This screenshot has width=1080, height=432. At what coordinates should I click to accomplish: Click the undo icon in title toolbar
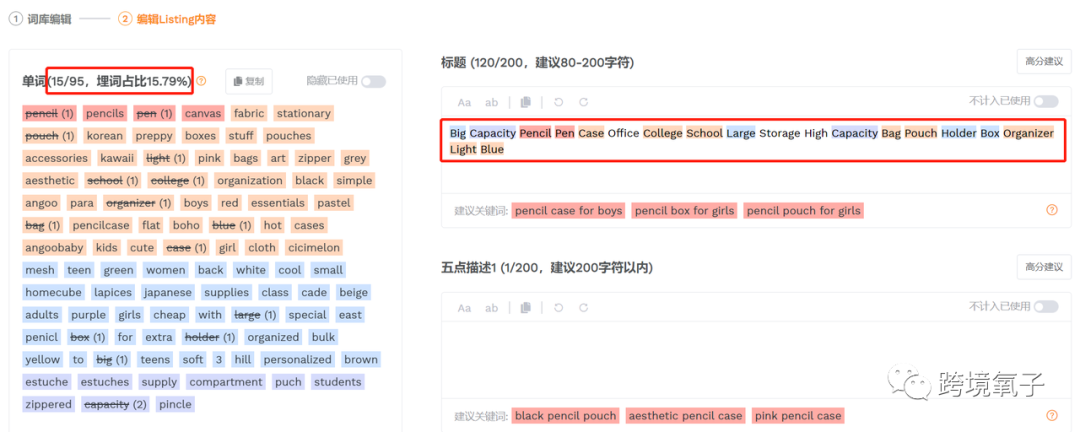(559, 102)
